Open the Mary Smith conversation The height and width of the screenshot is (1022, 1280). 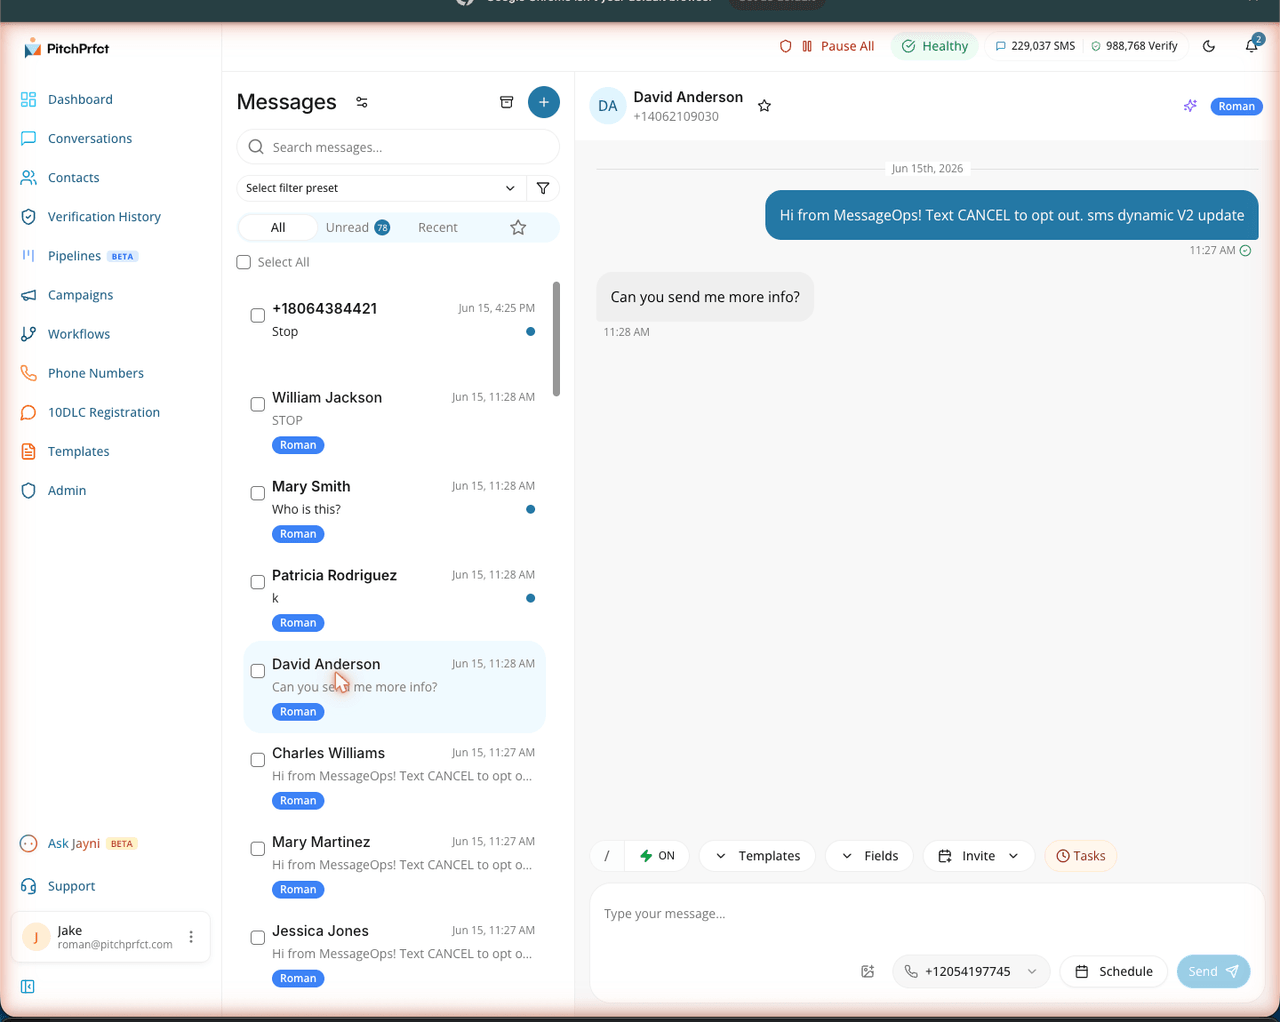click(x=394, y=510)
